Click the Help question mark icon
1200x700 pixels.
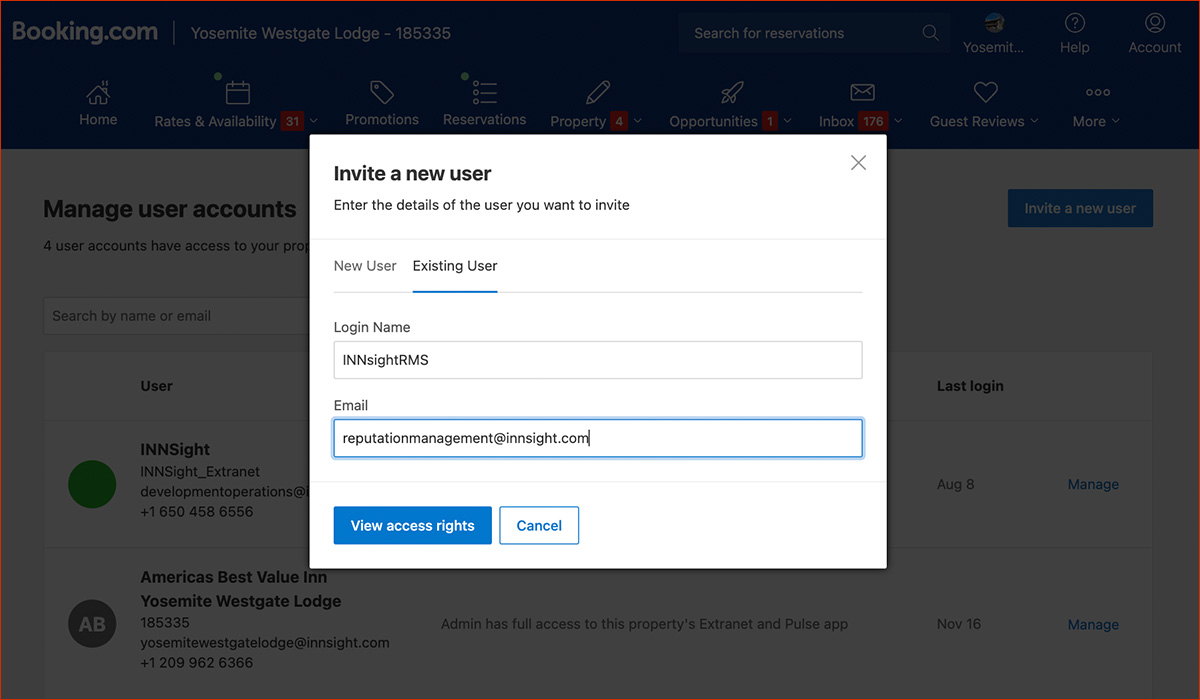(1075, 22)
